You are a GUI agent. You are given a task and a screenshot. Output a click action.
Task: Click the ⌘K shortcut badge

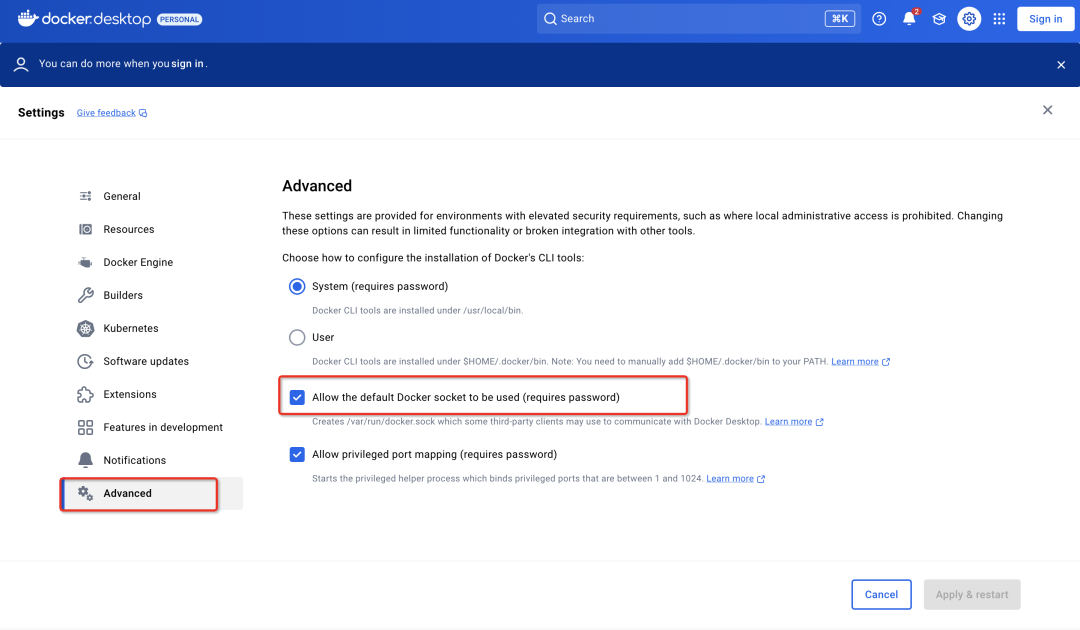click(840, 19)
